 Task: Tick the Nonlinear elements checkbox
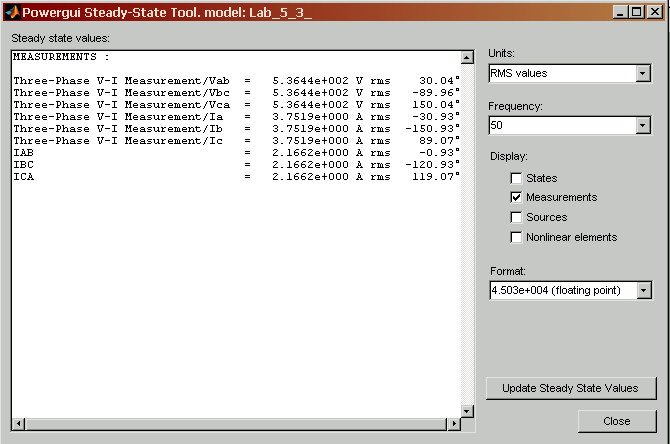click(x=516, y=237)
